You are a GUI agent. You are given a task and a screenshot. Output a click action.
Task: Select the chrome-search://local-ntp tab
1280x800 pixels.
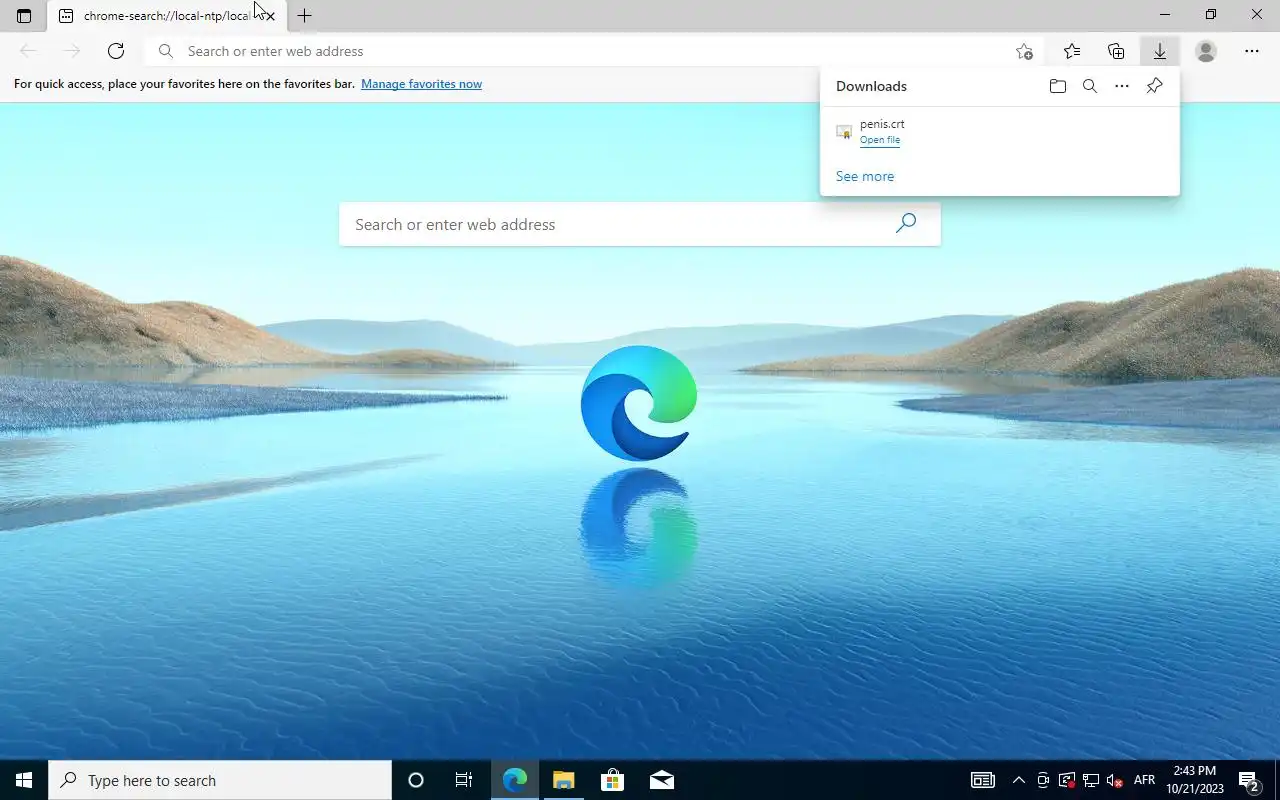pyautogui.click(x=166, y=16)
